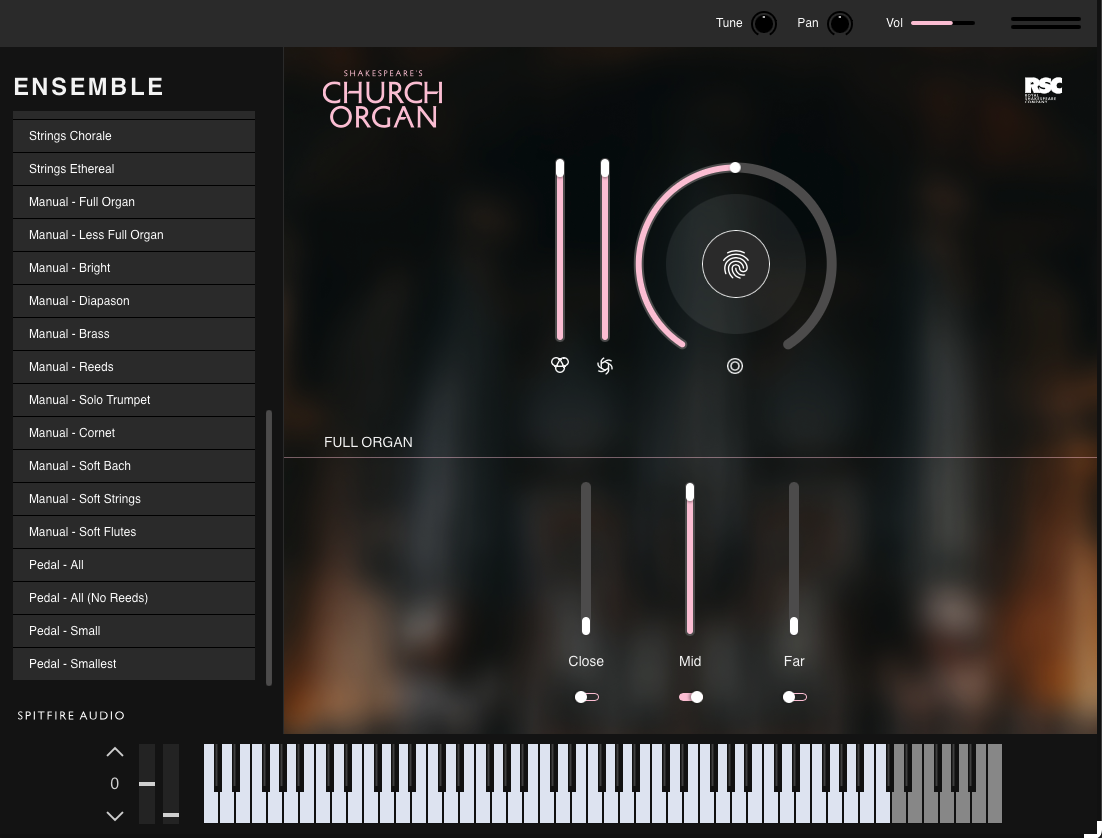
Task: Click the pitch bend wheel strip
Action: [147, 783]
